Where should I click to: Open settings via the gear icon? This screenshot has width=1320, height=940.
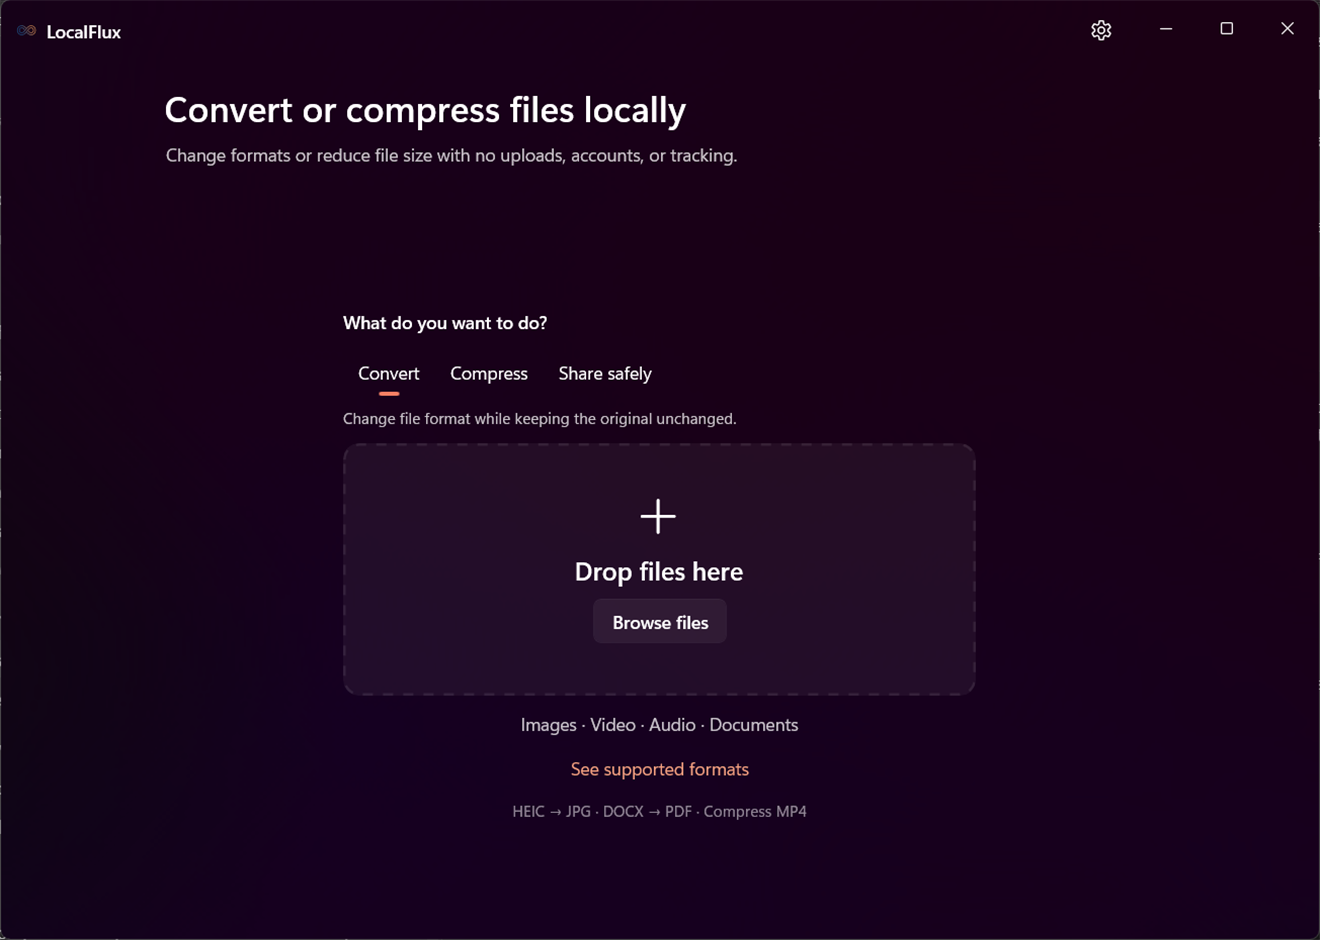tap(1101, 30)
